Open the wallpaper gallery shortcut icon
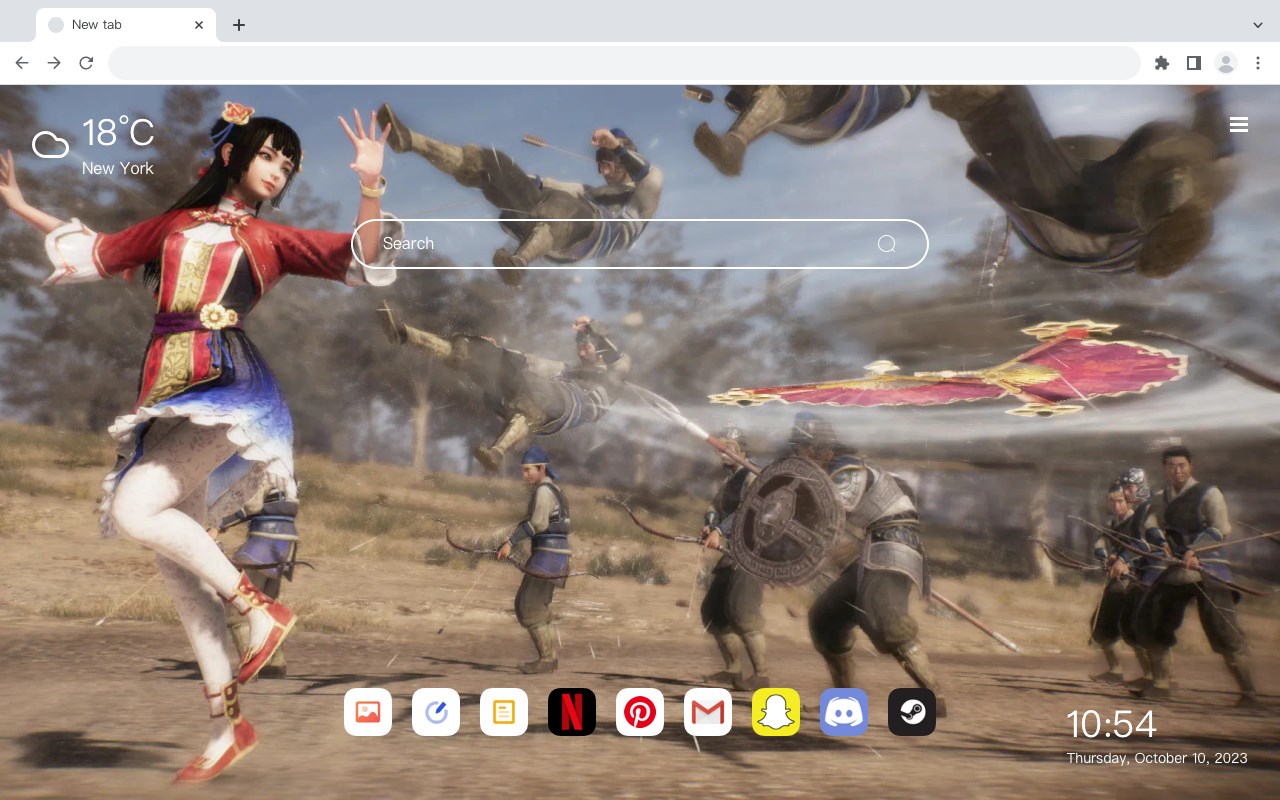Image resolution: width=1280 pixels, height=800 pixels. coord(368,712)
